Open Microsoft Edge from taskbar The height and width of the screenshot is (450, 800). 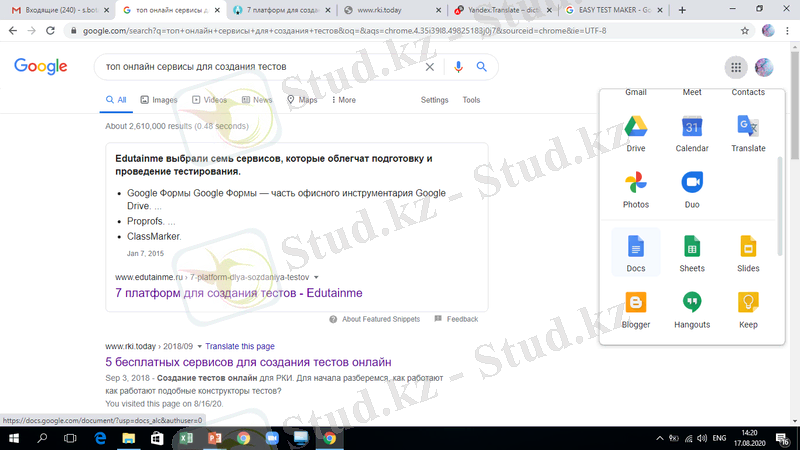(100, 438)
